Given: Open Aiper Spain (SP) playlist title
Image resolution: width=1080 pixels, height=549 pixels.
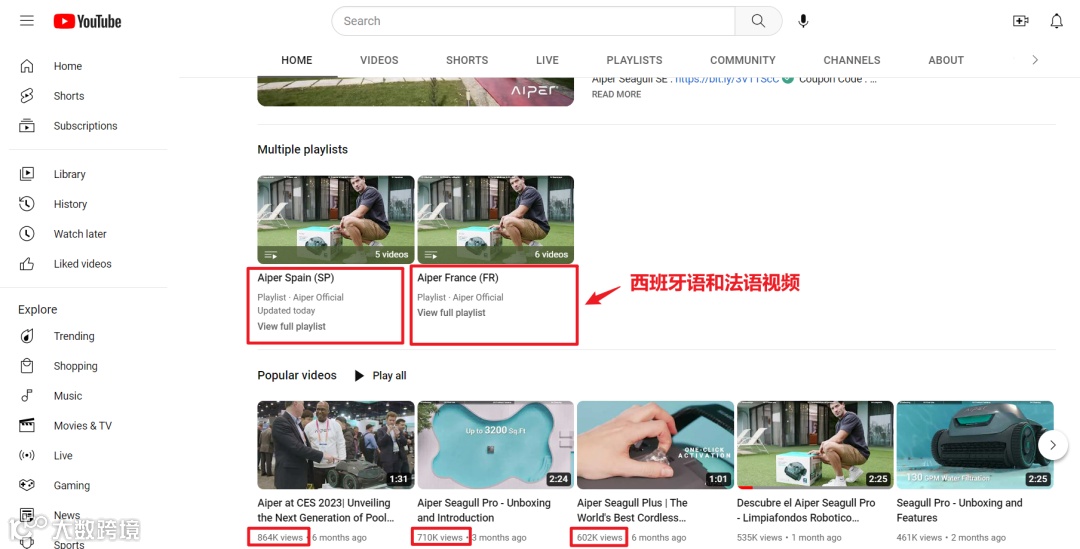Looking at the screenshot, I should pyautogui.click(x=295, y=278).
